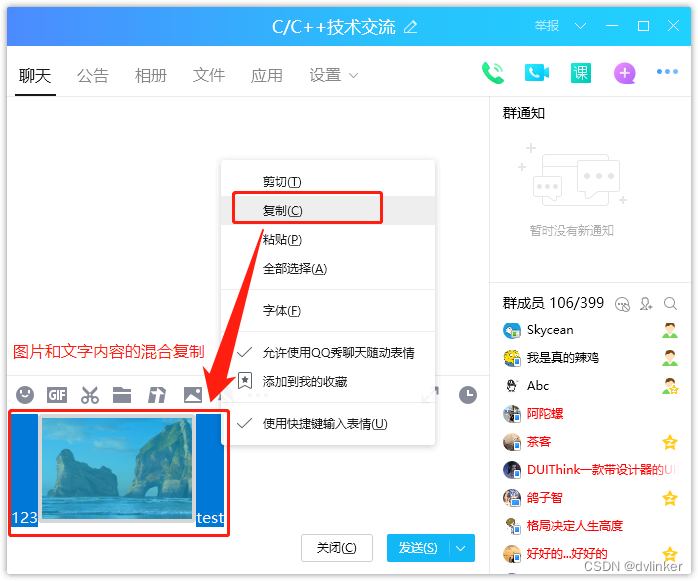Click the music share icon
The width and height of the screenshot is (698, 581).
click(157, 395)
